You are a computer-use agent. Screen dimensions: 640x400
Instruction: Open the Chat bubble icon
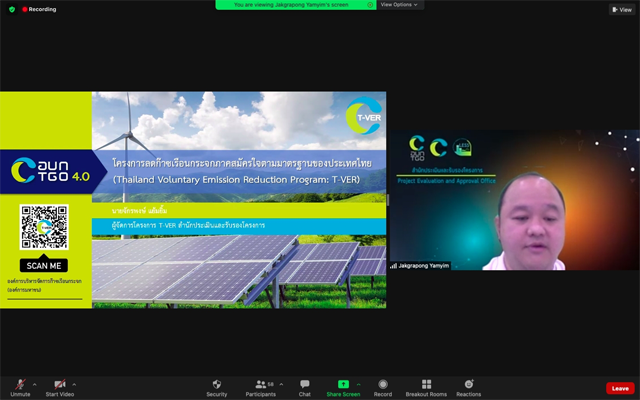[304, 384]
